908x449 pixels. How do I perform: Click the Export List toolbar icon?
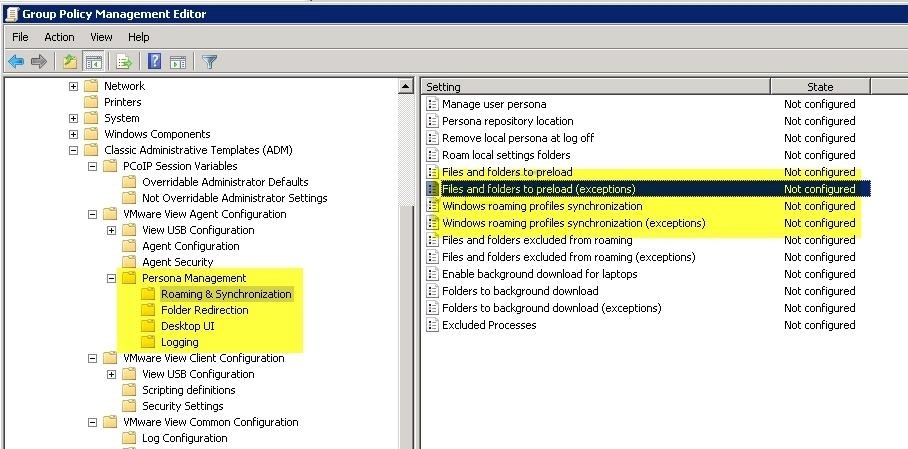[x=123, y=61]
